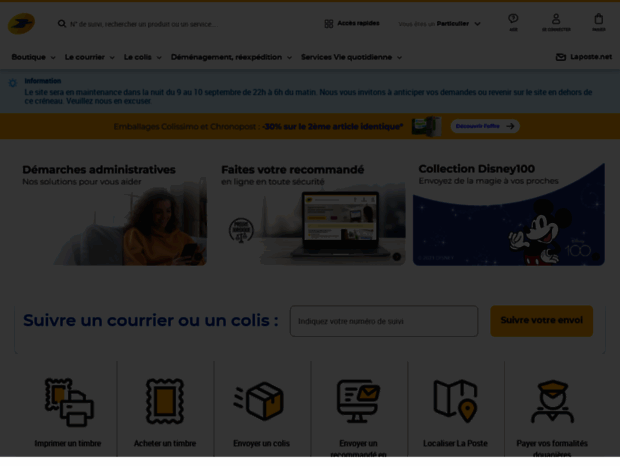Click the La Poste logo
Viewport: 620px width, 466px height.
point(21,24)
